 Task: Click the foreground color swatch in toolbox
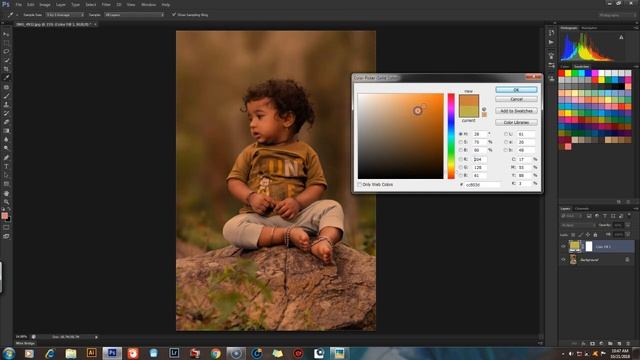4,216
